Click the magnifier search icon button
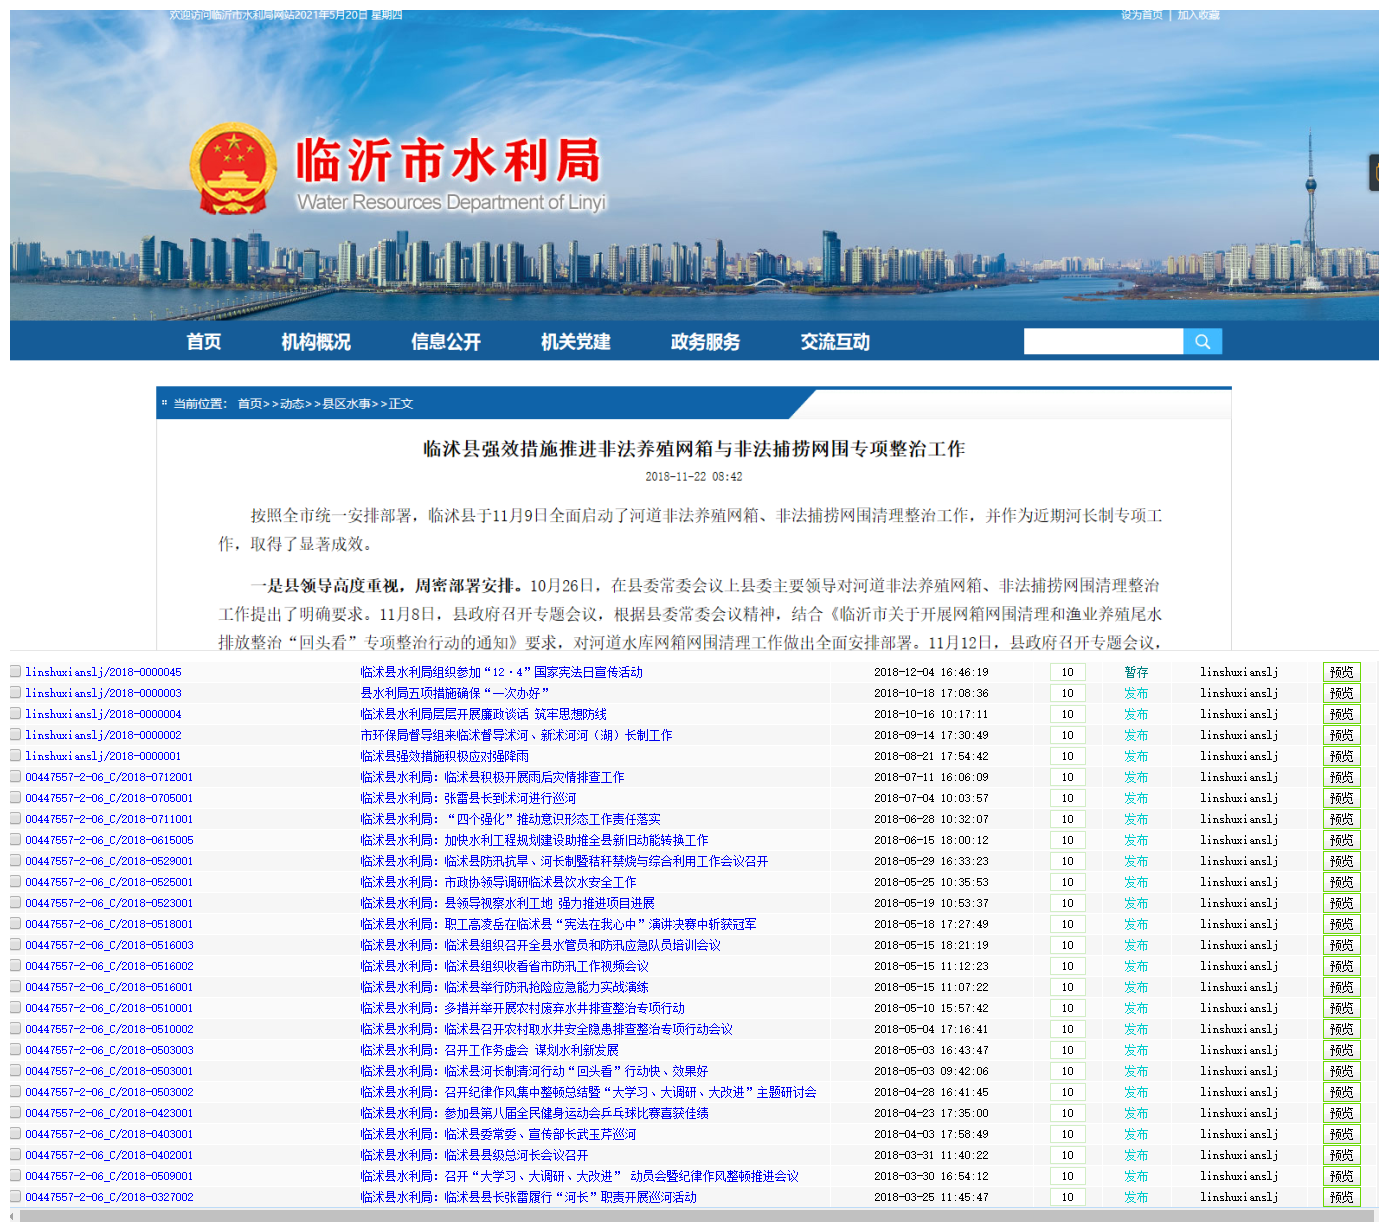1389x1232 pixels. (1202, 342)
